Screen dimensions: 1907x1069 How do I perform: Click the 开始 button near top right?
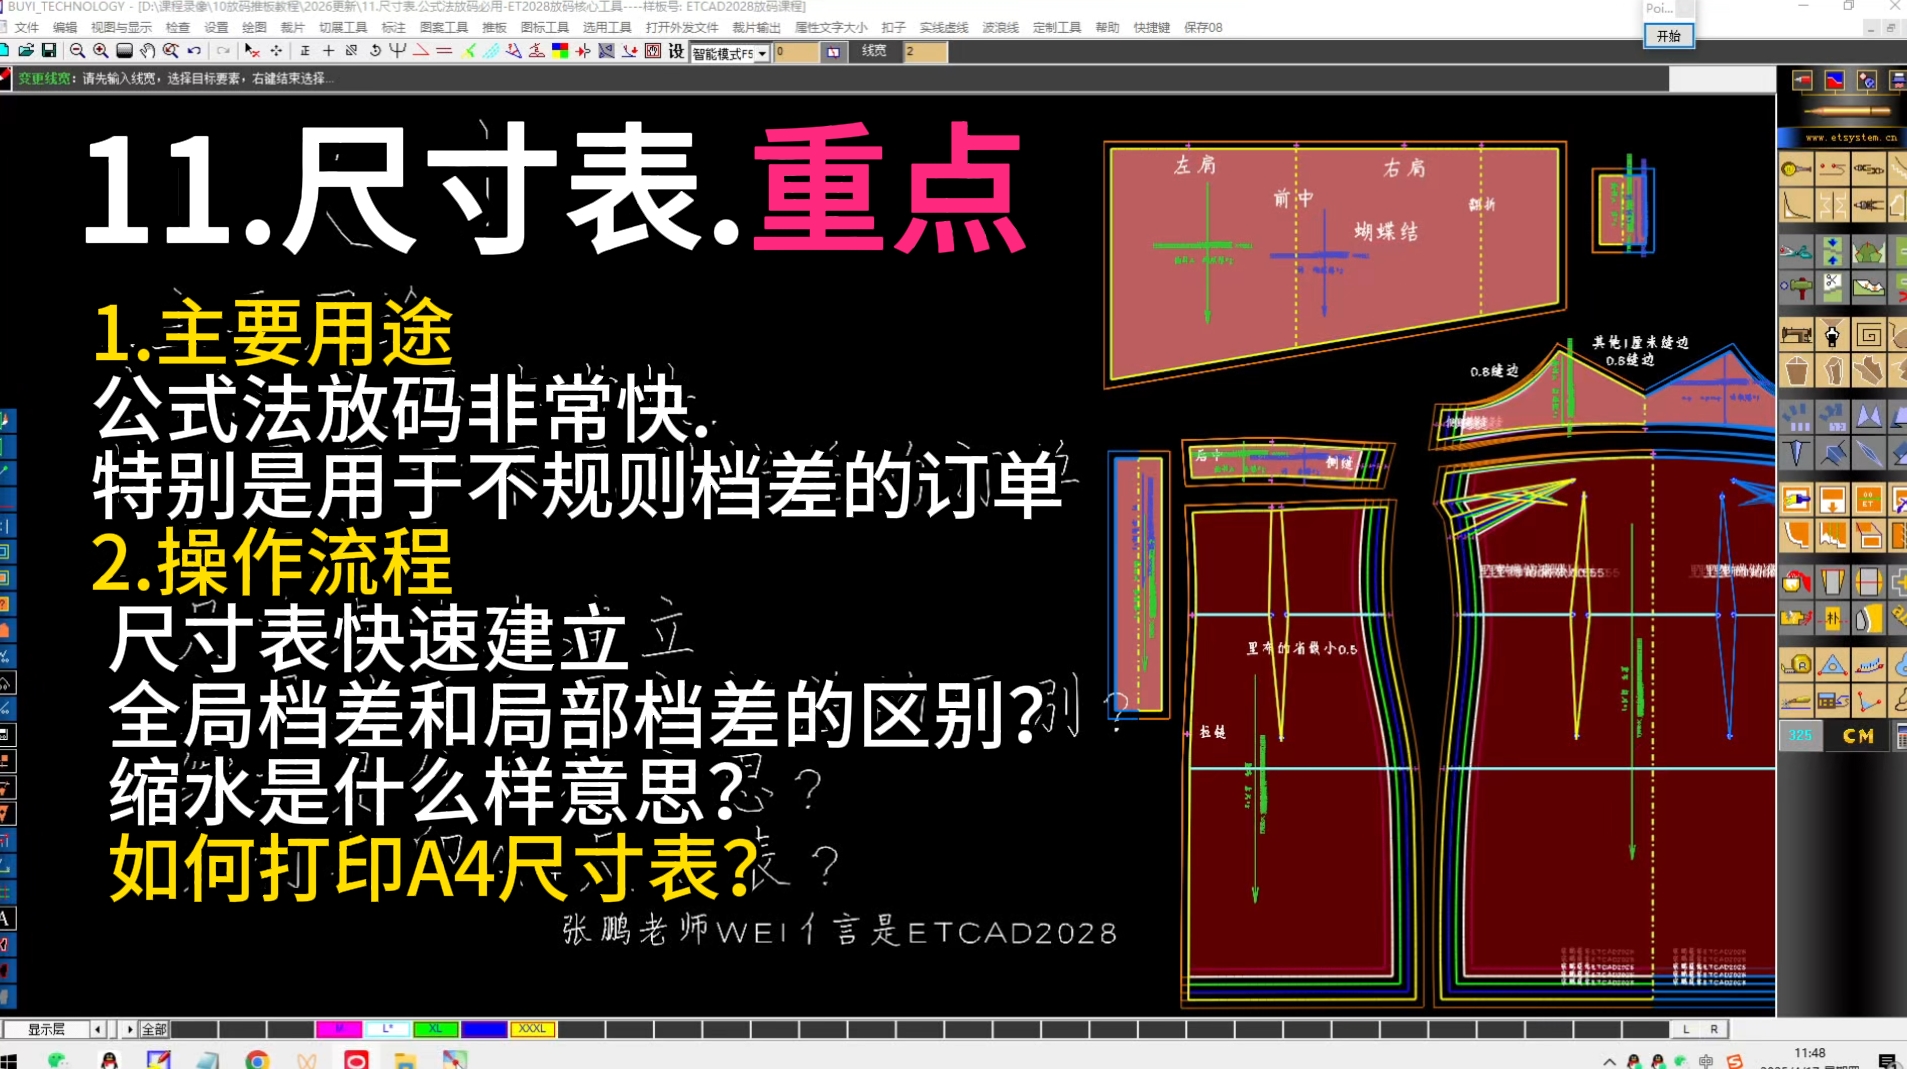1668,36
